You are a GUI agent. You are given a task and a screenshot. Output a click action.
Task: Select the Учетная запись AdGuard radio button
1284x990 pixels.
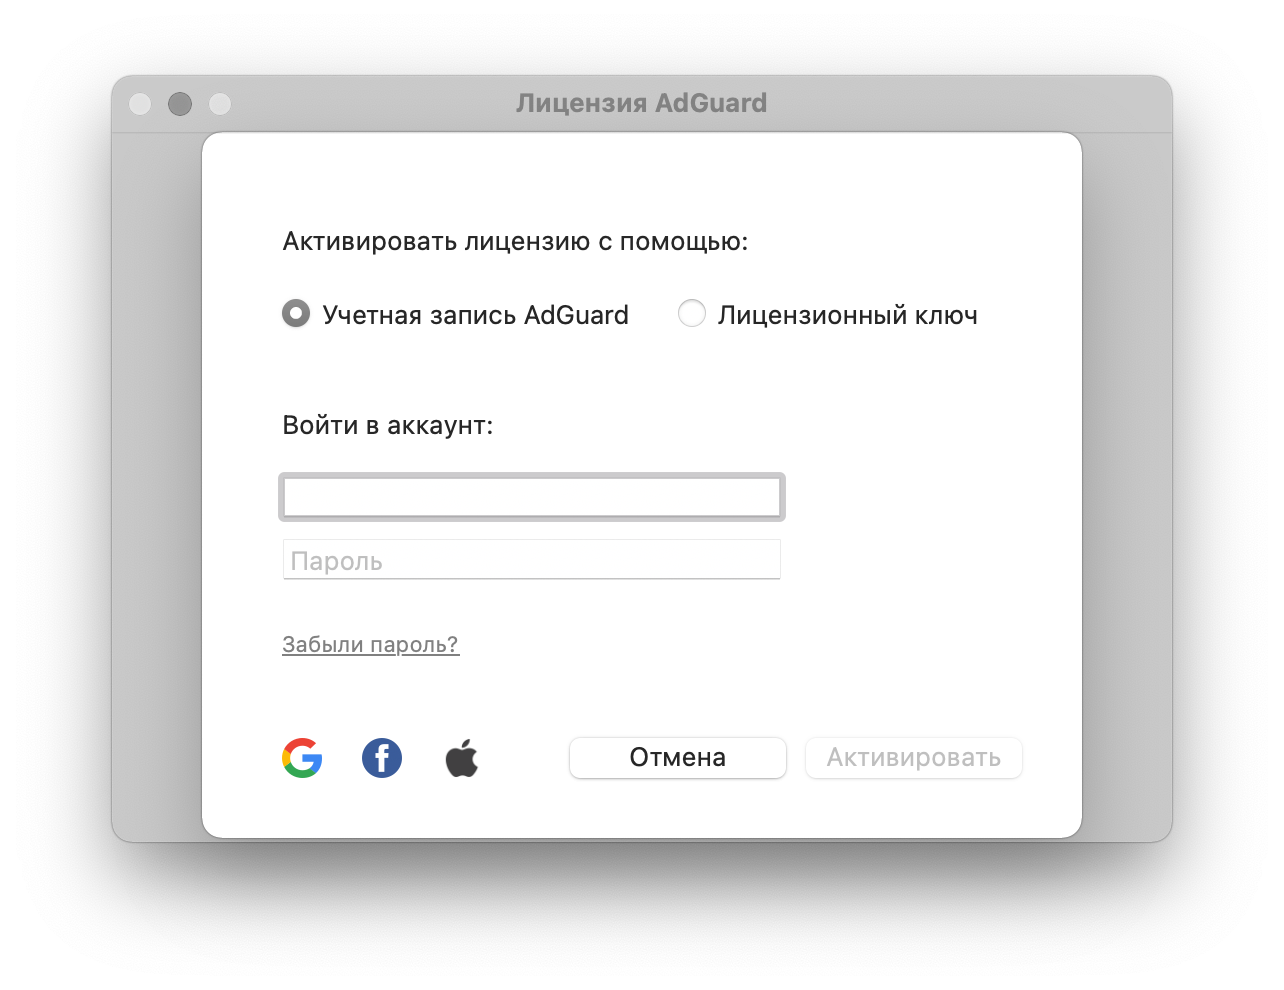click(296, 314)
